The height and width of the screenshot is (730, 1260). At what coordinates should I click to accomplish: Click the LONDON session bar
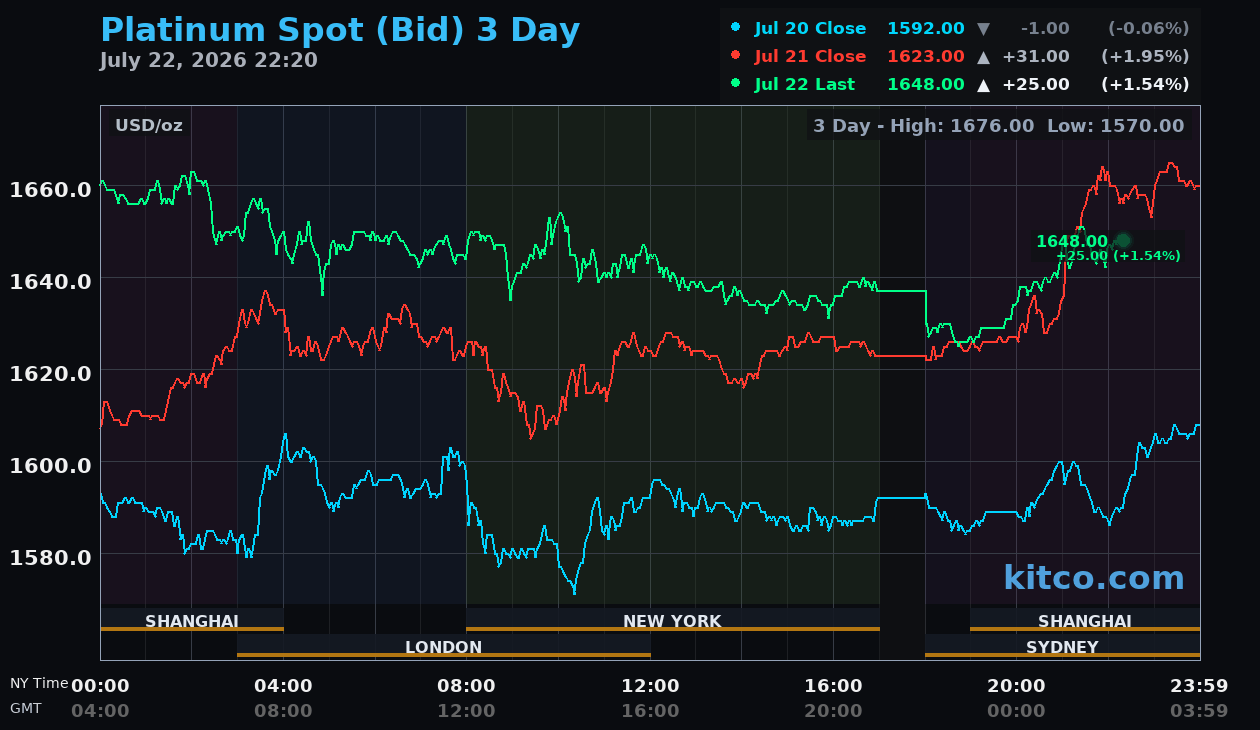pyautogui.click(x=444, y=646)
